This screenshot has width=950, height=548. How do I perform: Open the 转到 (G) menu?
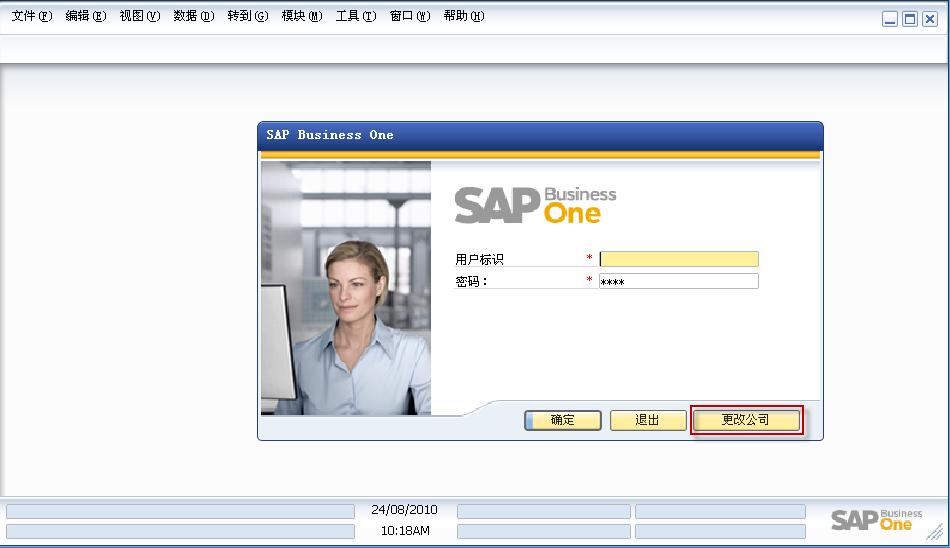248,16
